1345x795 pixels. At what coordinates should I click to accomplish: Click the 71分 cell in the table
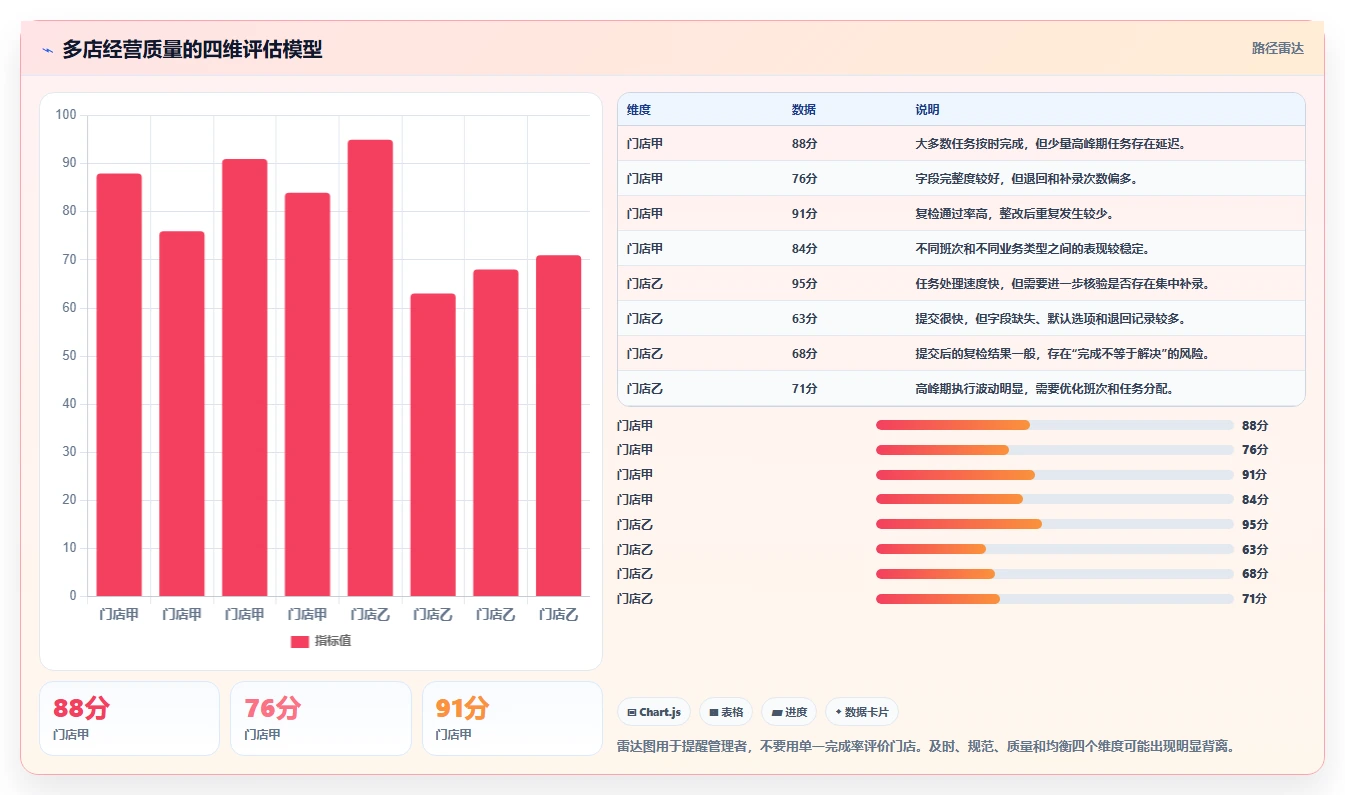804,389
